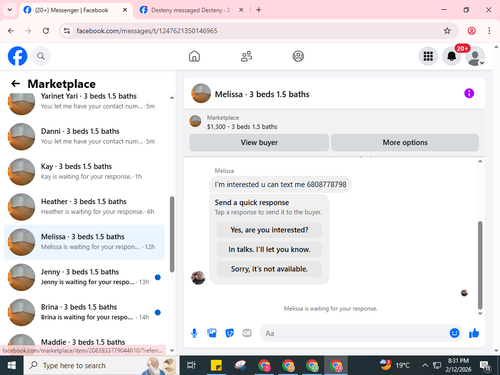The width and height of the screenshot is (500, 375).
Task: Open Kay 3 beds 1.5 baths conversation
Action: pos(84,171)
